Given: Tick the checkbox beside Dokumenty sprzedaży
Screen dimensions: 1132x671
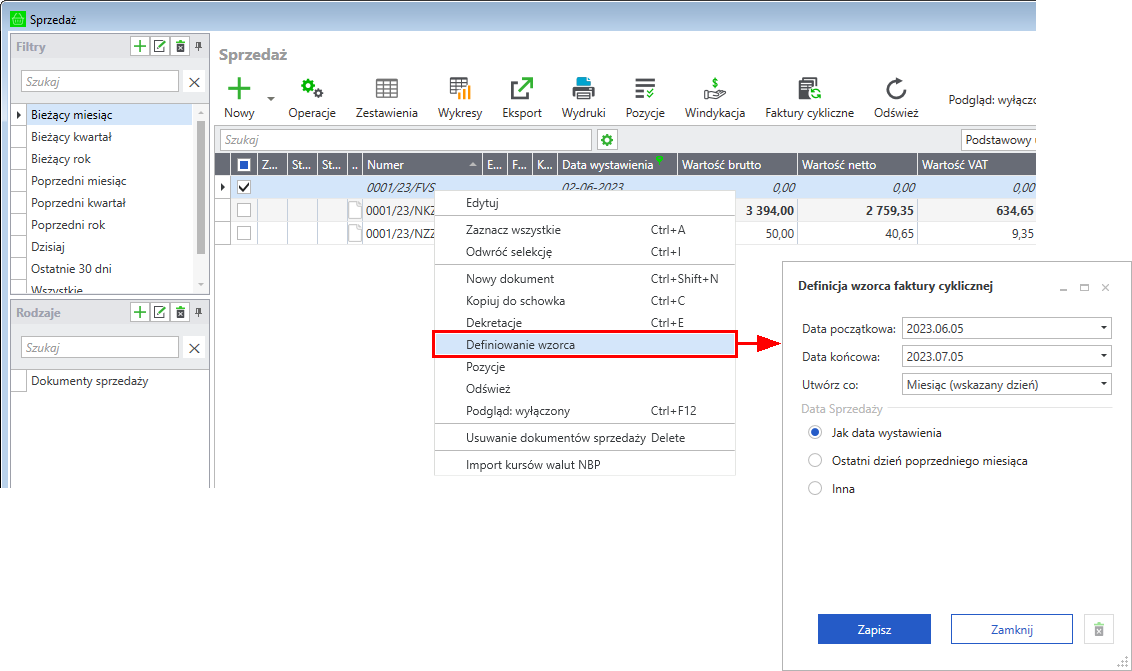Looking at the screenshot, I should (18, 381).
